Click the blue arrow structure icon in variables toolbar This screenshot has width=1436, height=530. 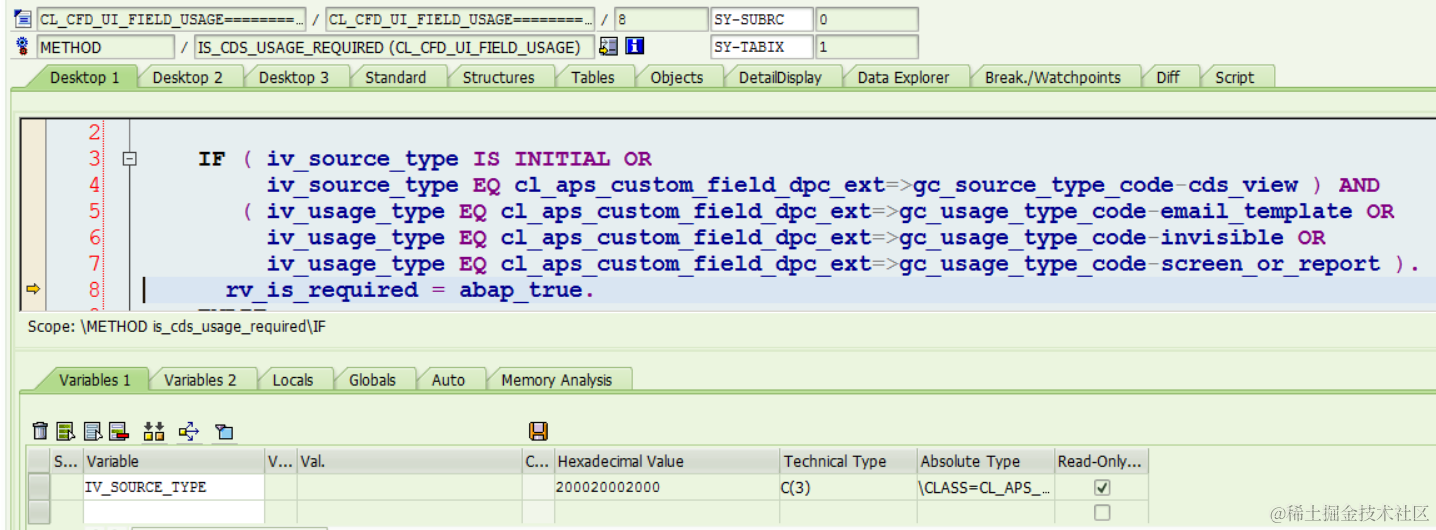coord(189,431)
